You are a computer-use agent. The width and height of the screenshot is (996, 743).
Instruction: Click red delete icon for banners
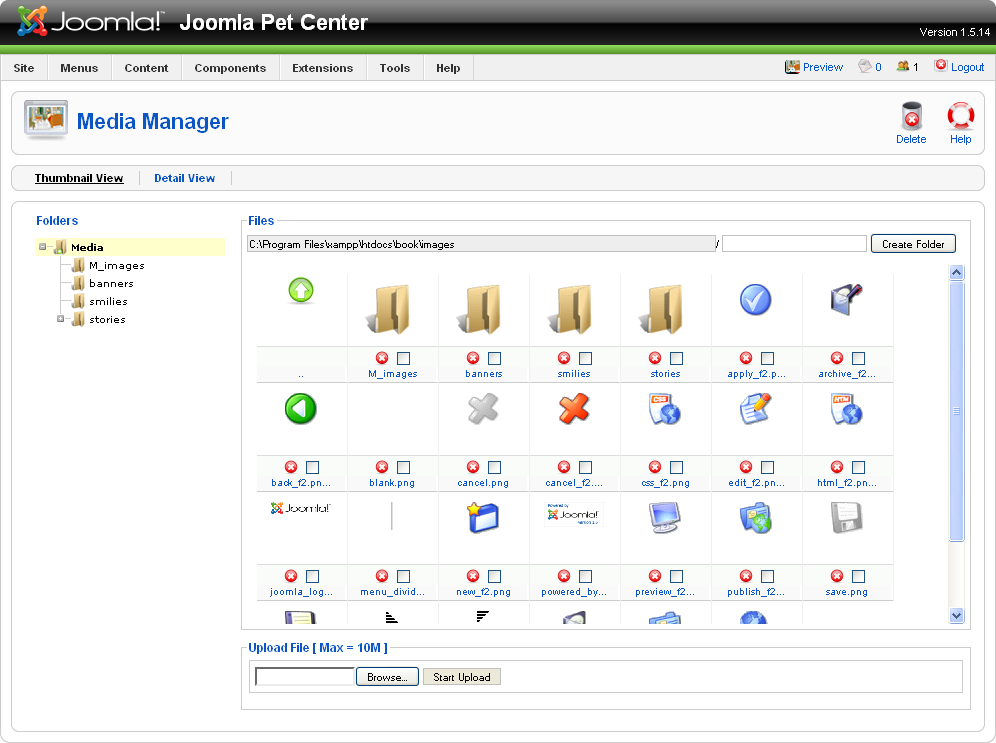[473, 358]
